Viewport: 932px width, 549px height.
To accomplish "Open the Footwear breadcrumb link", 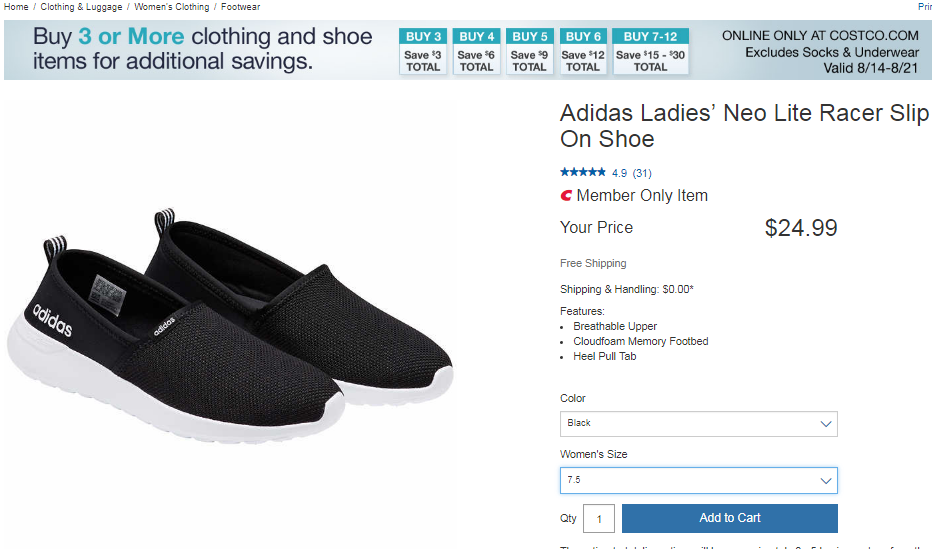I will click(241, 7).
